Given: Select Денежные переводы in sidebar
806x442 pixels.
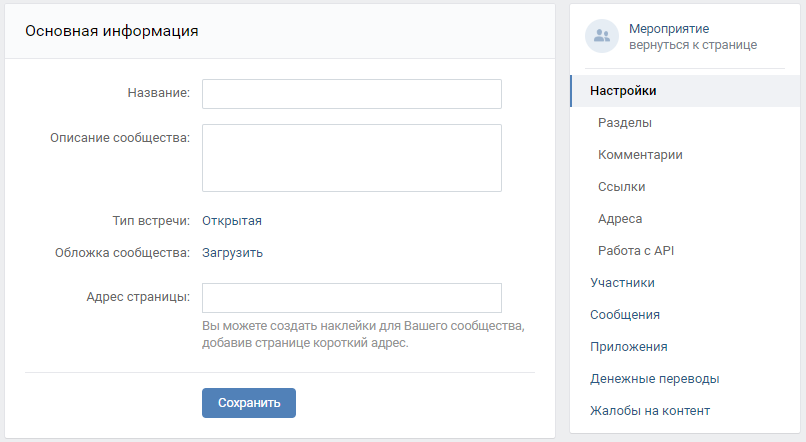Looking at the screenshot, I should point(654,379).
